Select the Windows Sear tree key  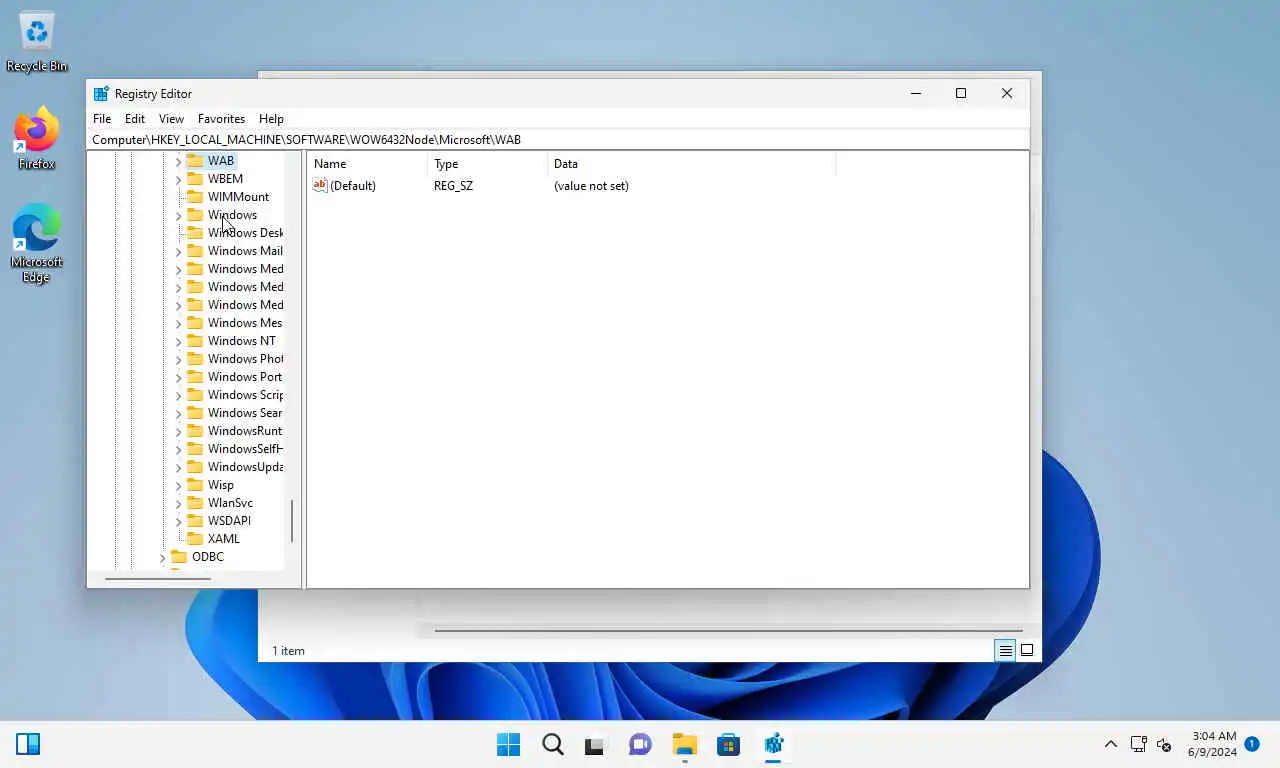click(x=245, y=413)
